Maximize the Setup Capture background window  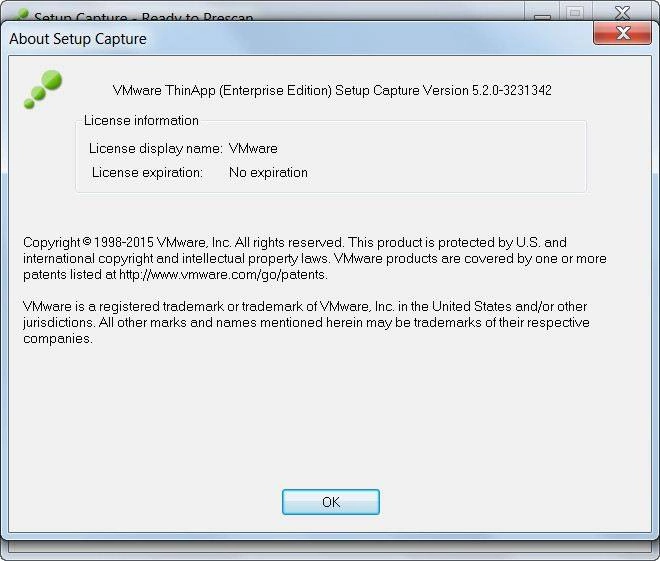575,13
